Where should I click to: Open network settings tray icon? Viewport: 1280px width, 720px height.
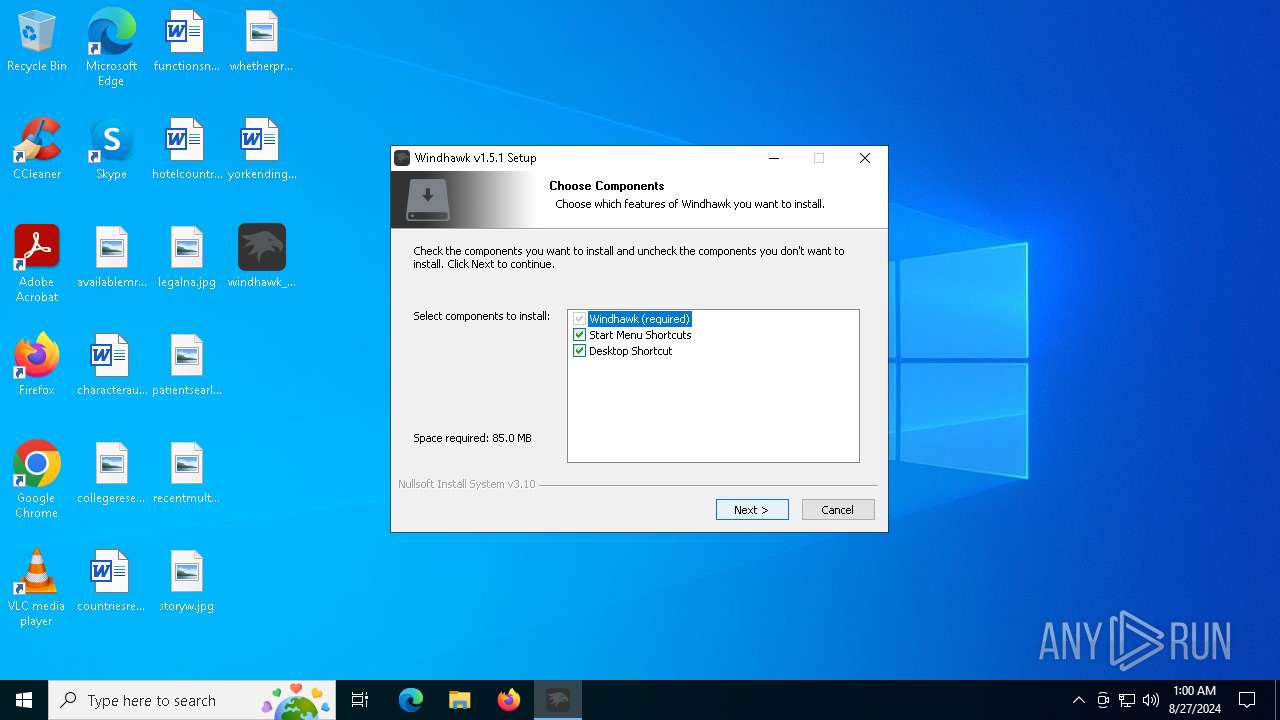coord(1127,700)
